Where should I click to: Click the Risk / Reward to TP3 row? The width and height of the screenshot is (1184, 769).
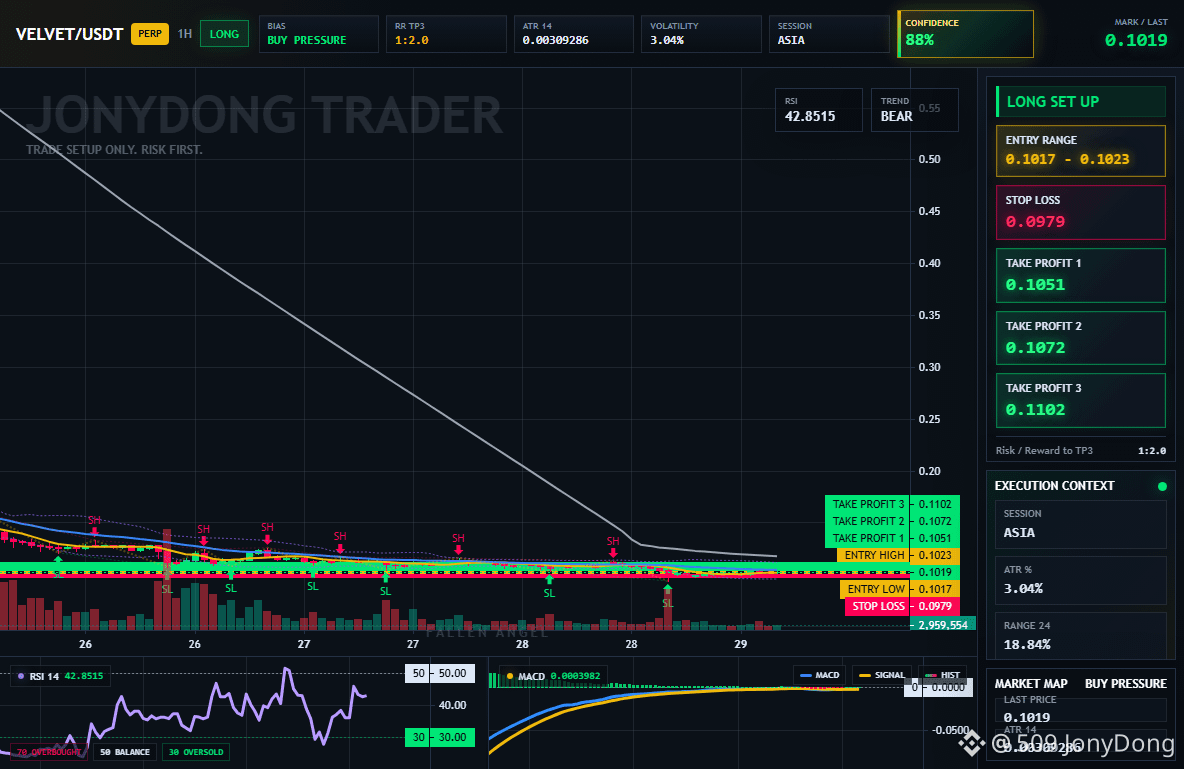1081,450
